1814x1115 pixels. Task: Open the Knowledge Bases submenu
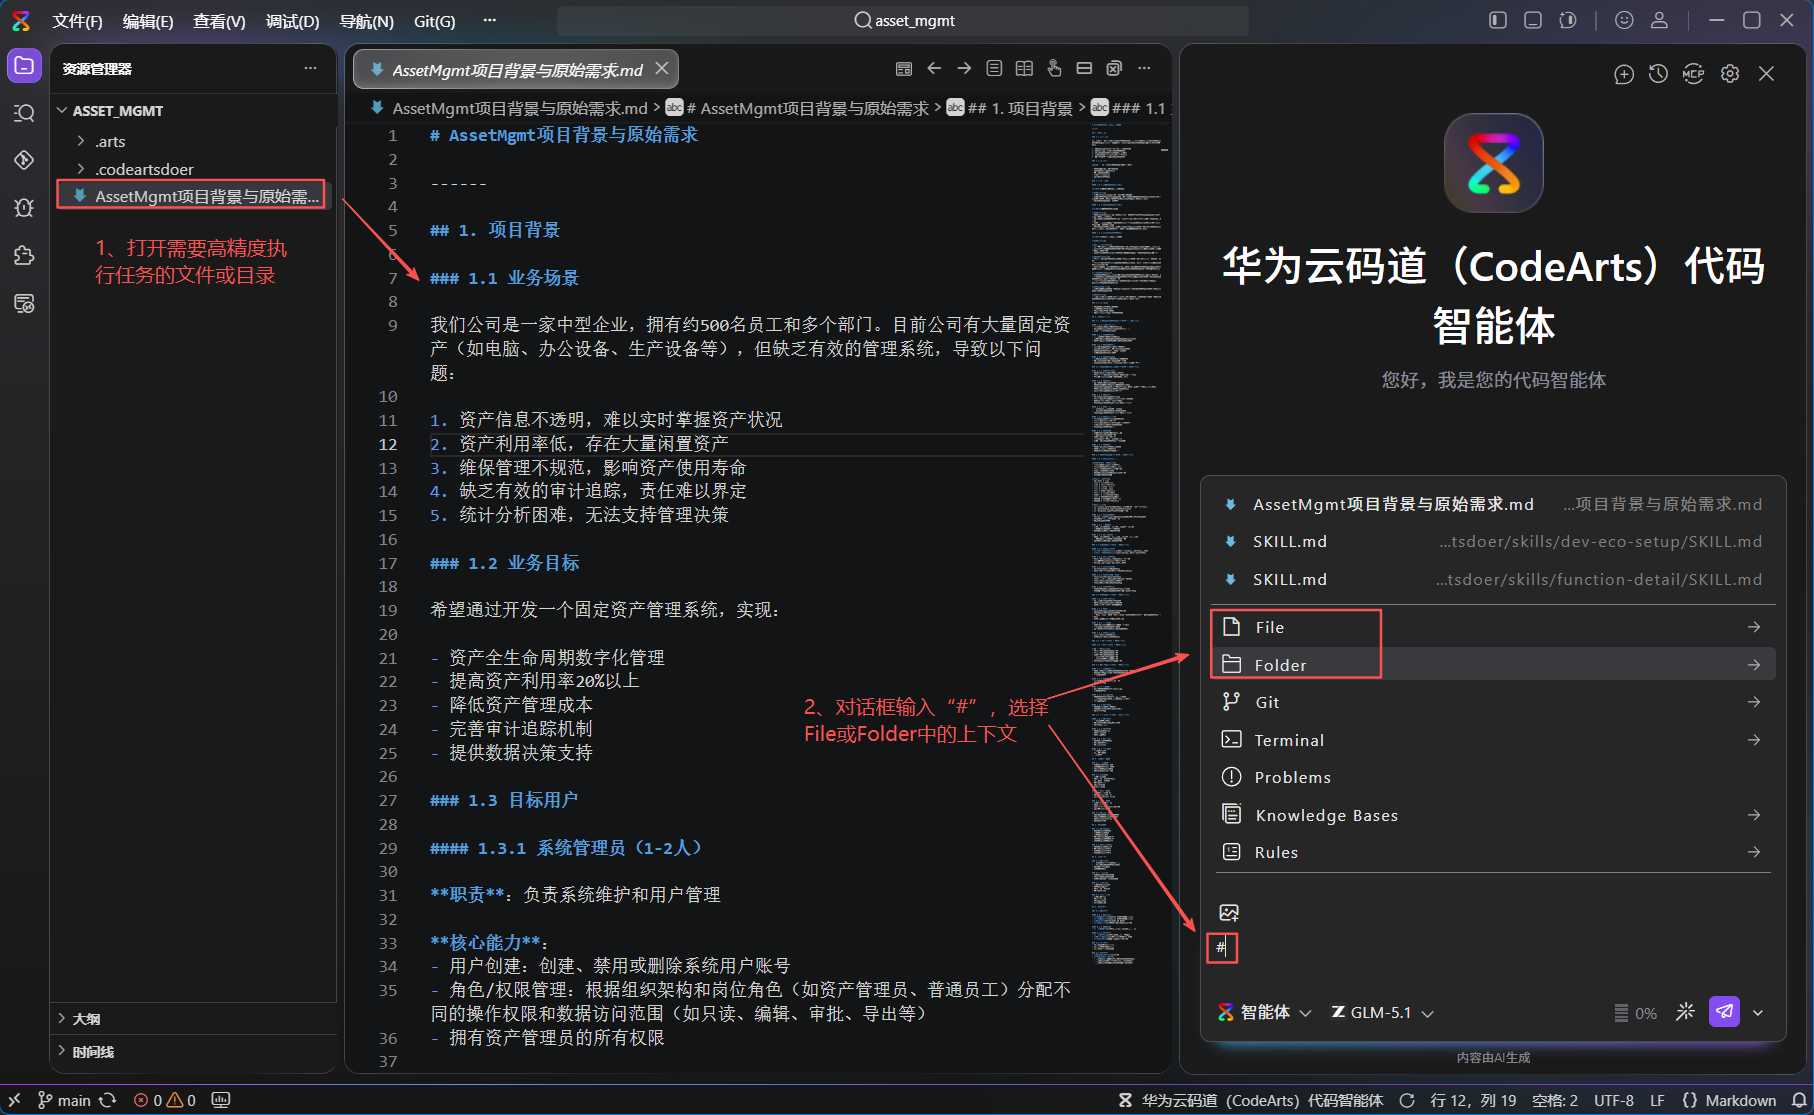tap(1492, 815)
